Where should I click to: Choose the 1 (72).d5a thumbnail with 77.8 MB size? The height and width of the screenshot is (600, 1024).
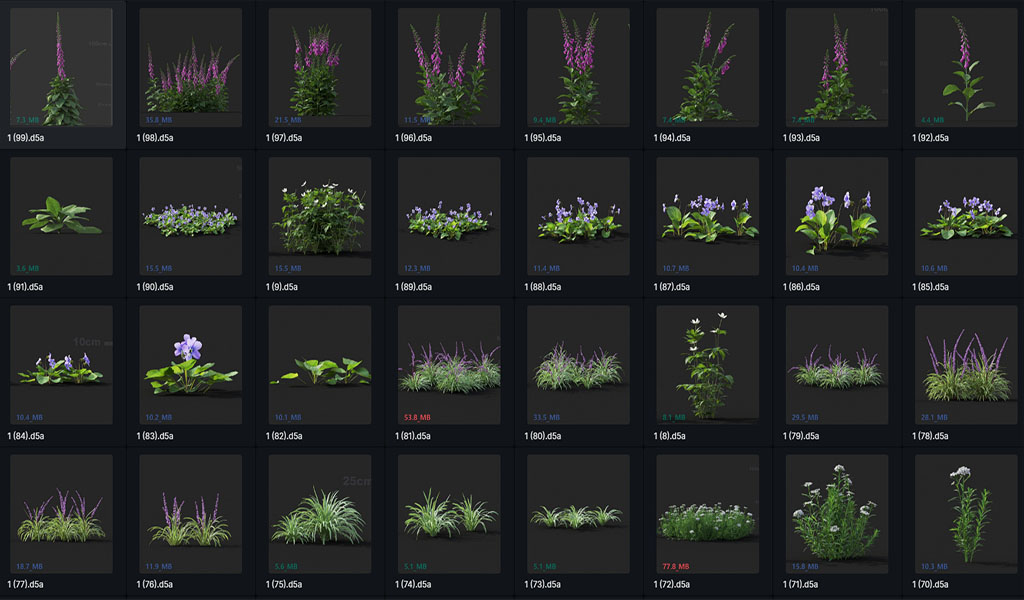(x=707, y=514)
